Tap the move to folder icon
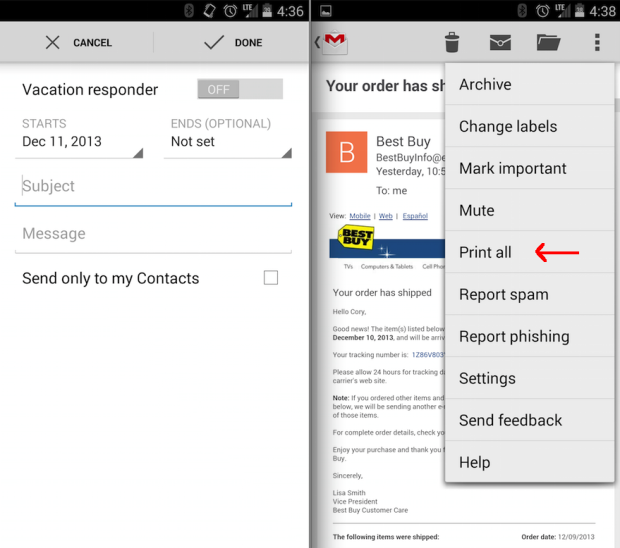The width and height of the screenshot is (620, 548). pyautogui.click(x=548, y=42)
